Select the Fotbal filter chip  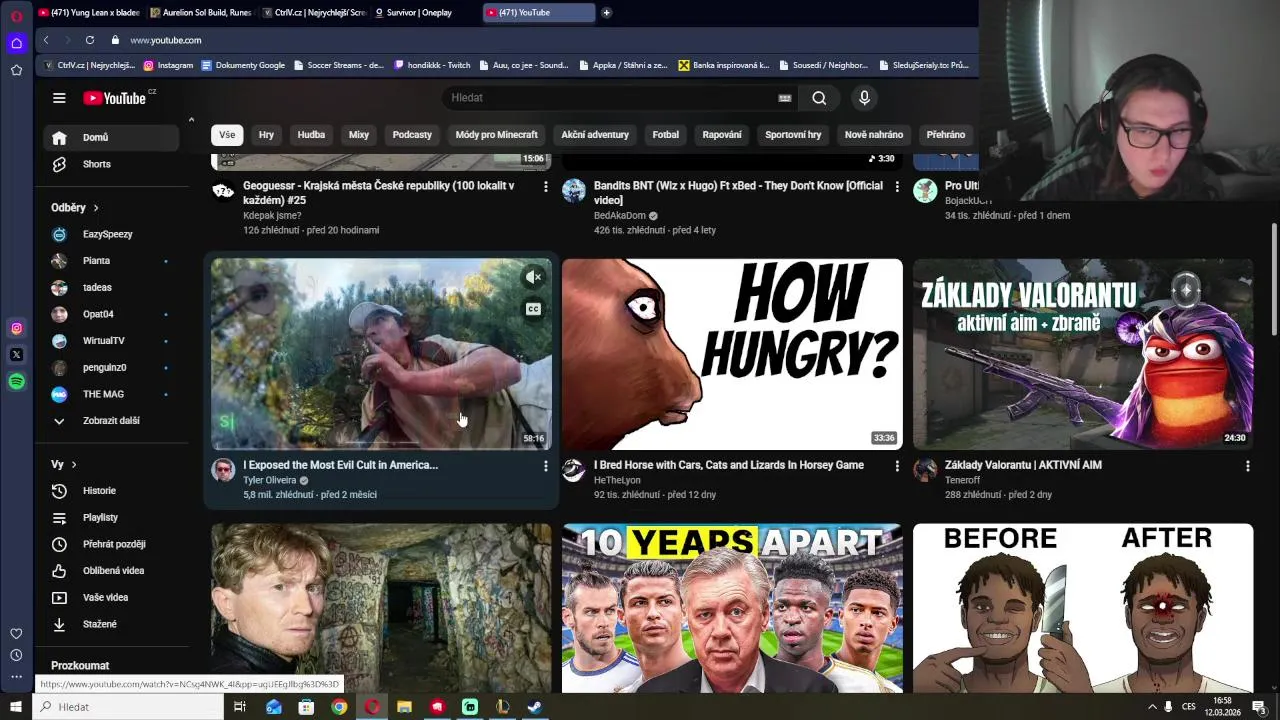tap(665, 135)
